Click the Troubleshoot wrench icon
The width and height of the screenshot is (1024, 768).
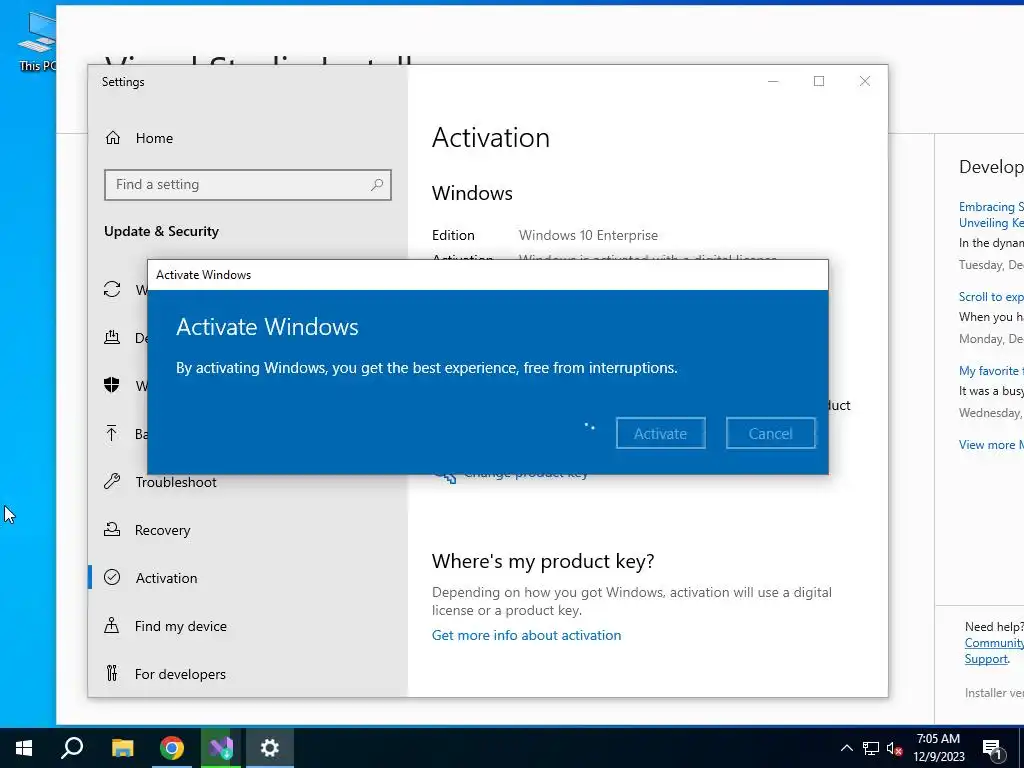click(112, 482)
